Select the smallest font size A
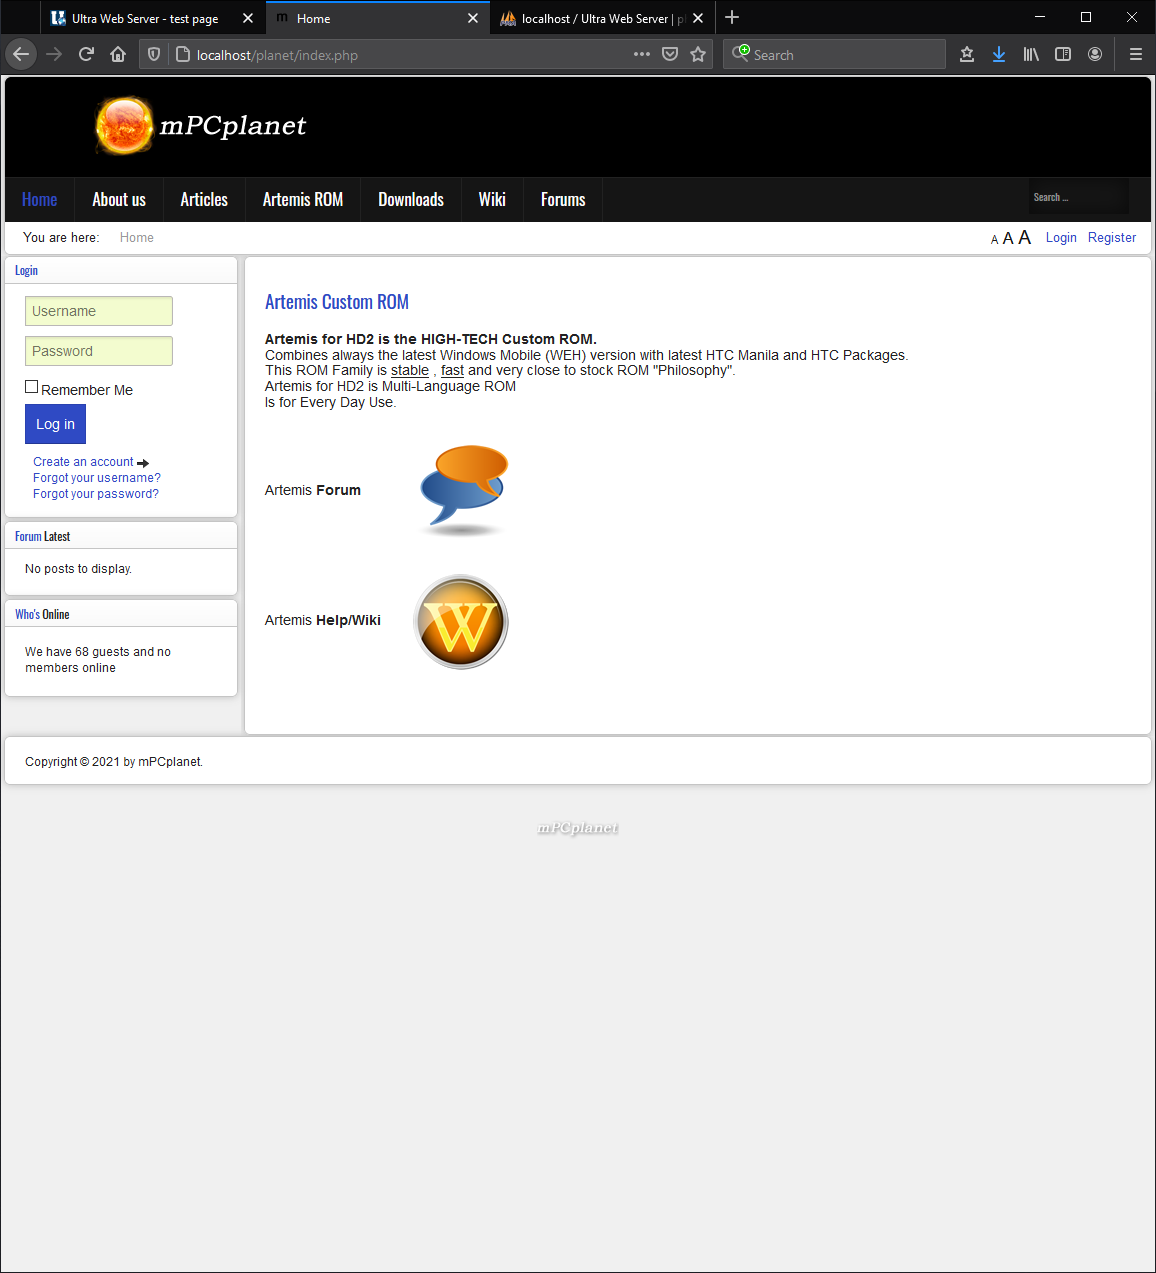Image resolution: width=1156 pixels, height=1273 pixels. (994, 239)
